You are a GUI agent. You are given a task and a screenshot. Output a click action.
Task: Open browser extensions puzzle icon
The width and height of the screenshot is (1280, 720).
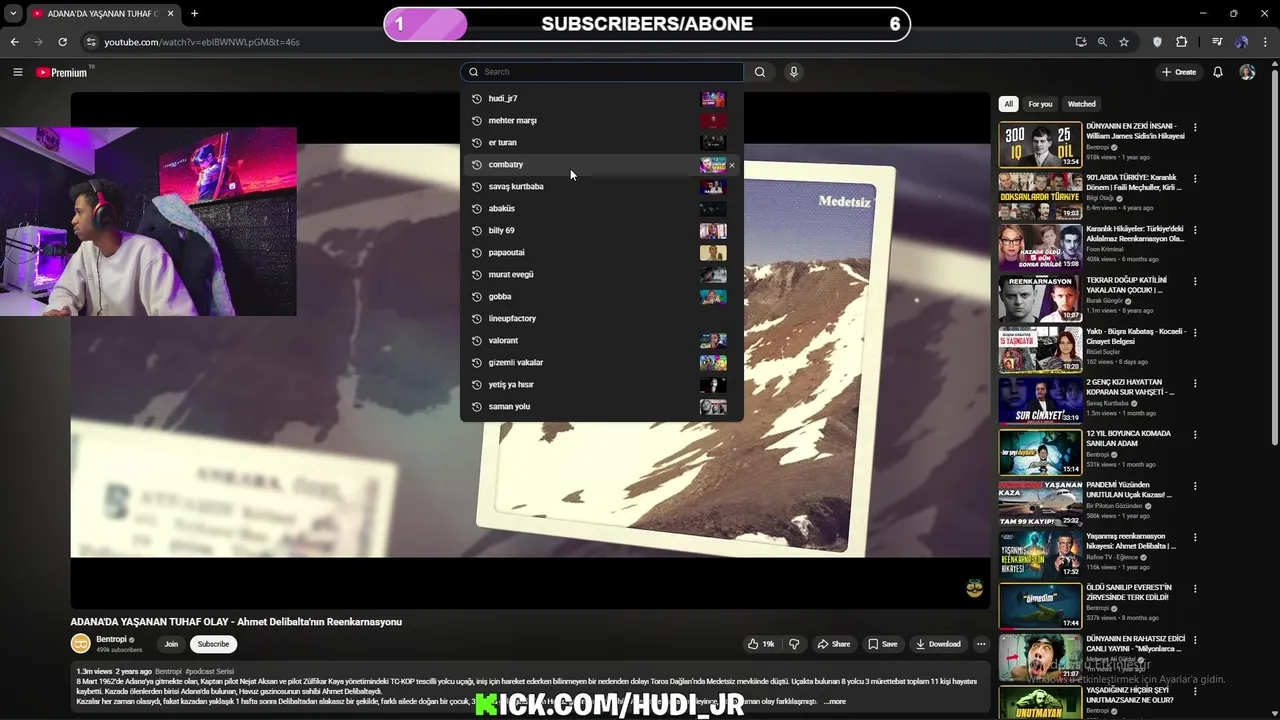point(1182,42)
